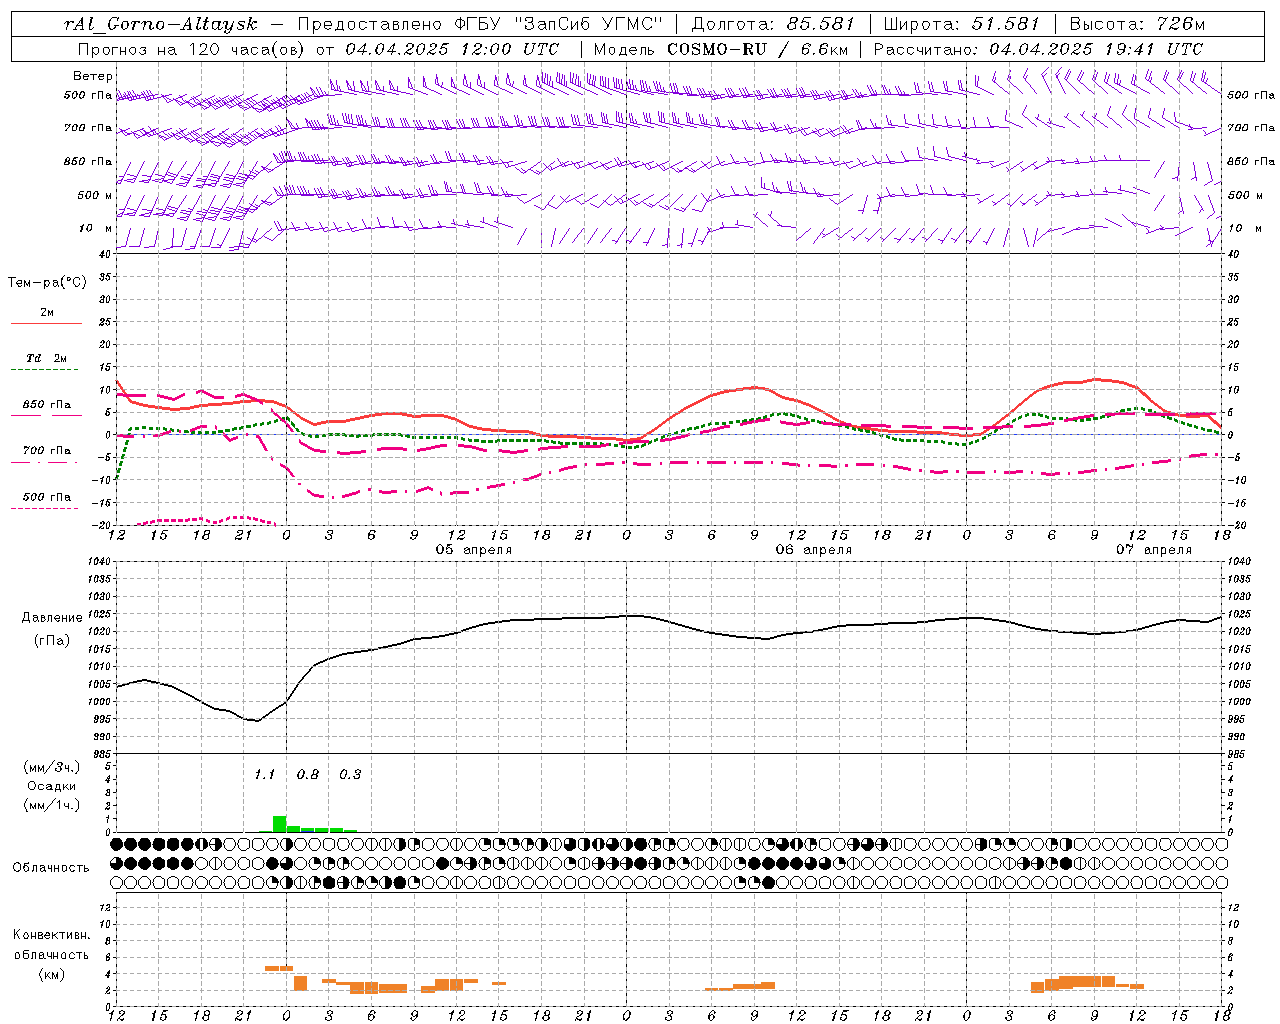Click the 'Тем-ра(°C)' temperature panel label
Image resolution: width=1280 pixels, height=1024 pixels.
(47, 283)
